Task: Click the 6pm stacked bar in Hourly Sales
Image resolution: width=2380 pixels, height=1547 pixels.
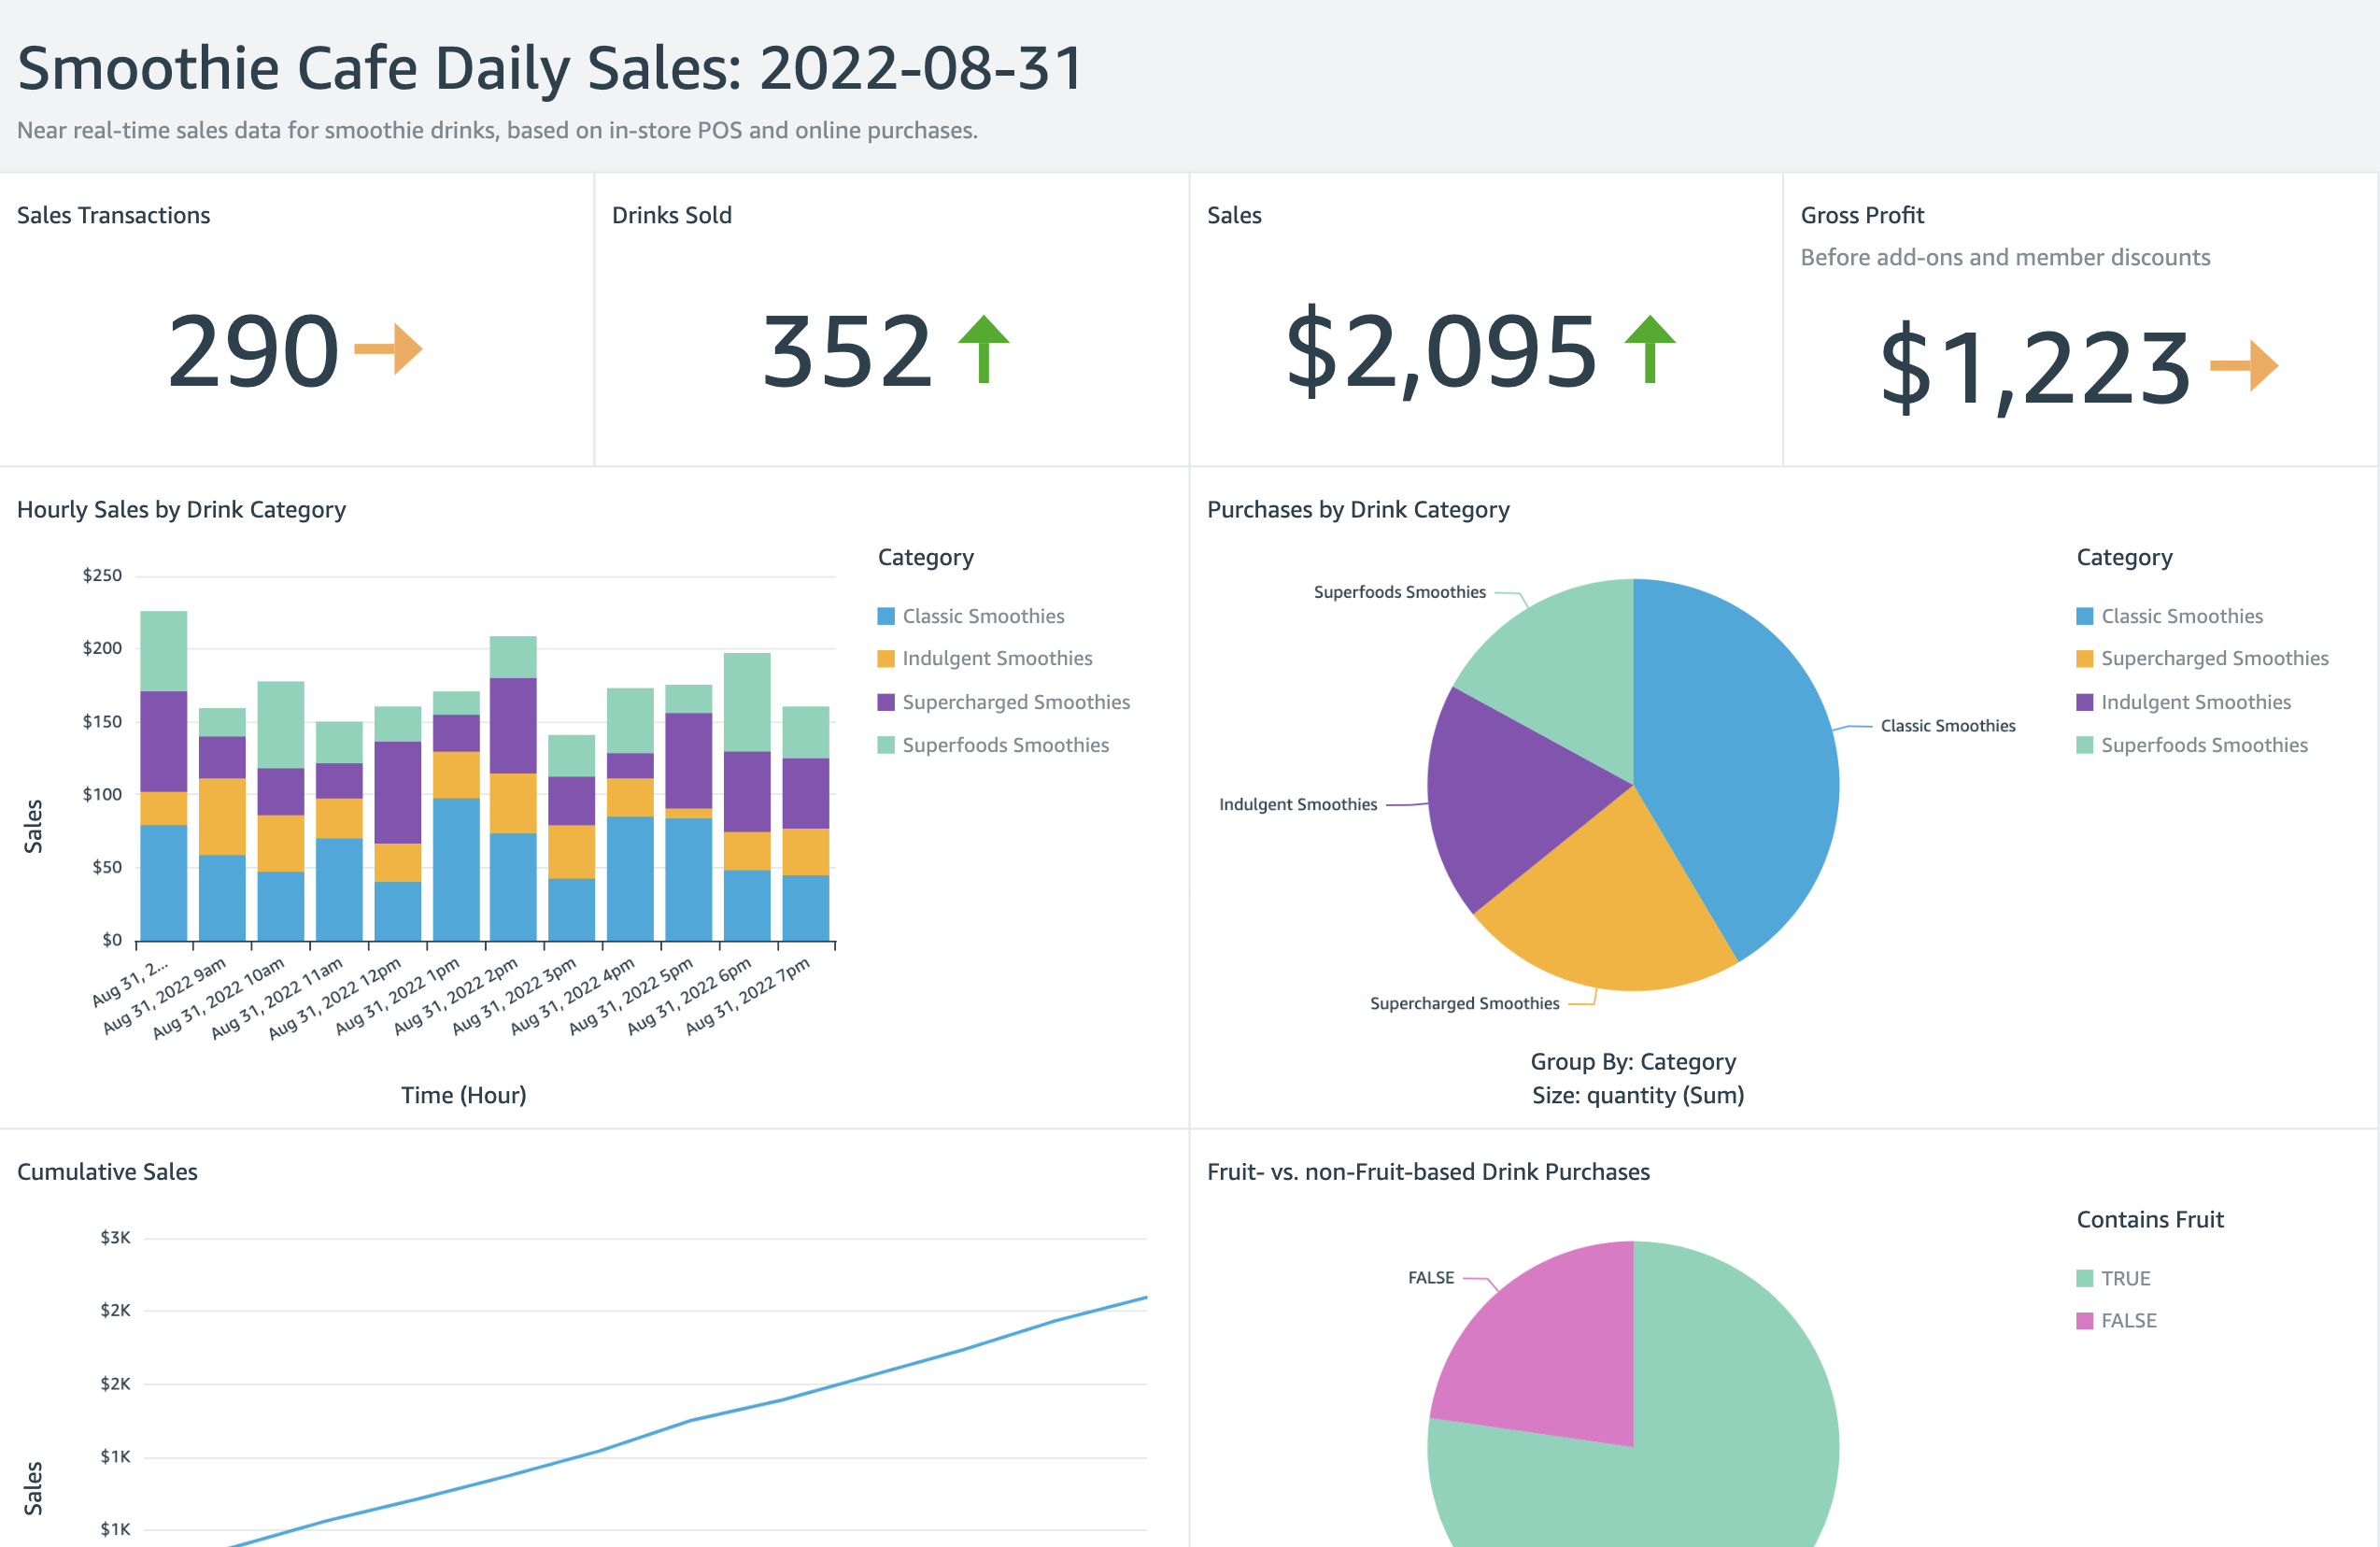Action: pos(747,797)
